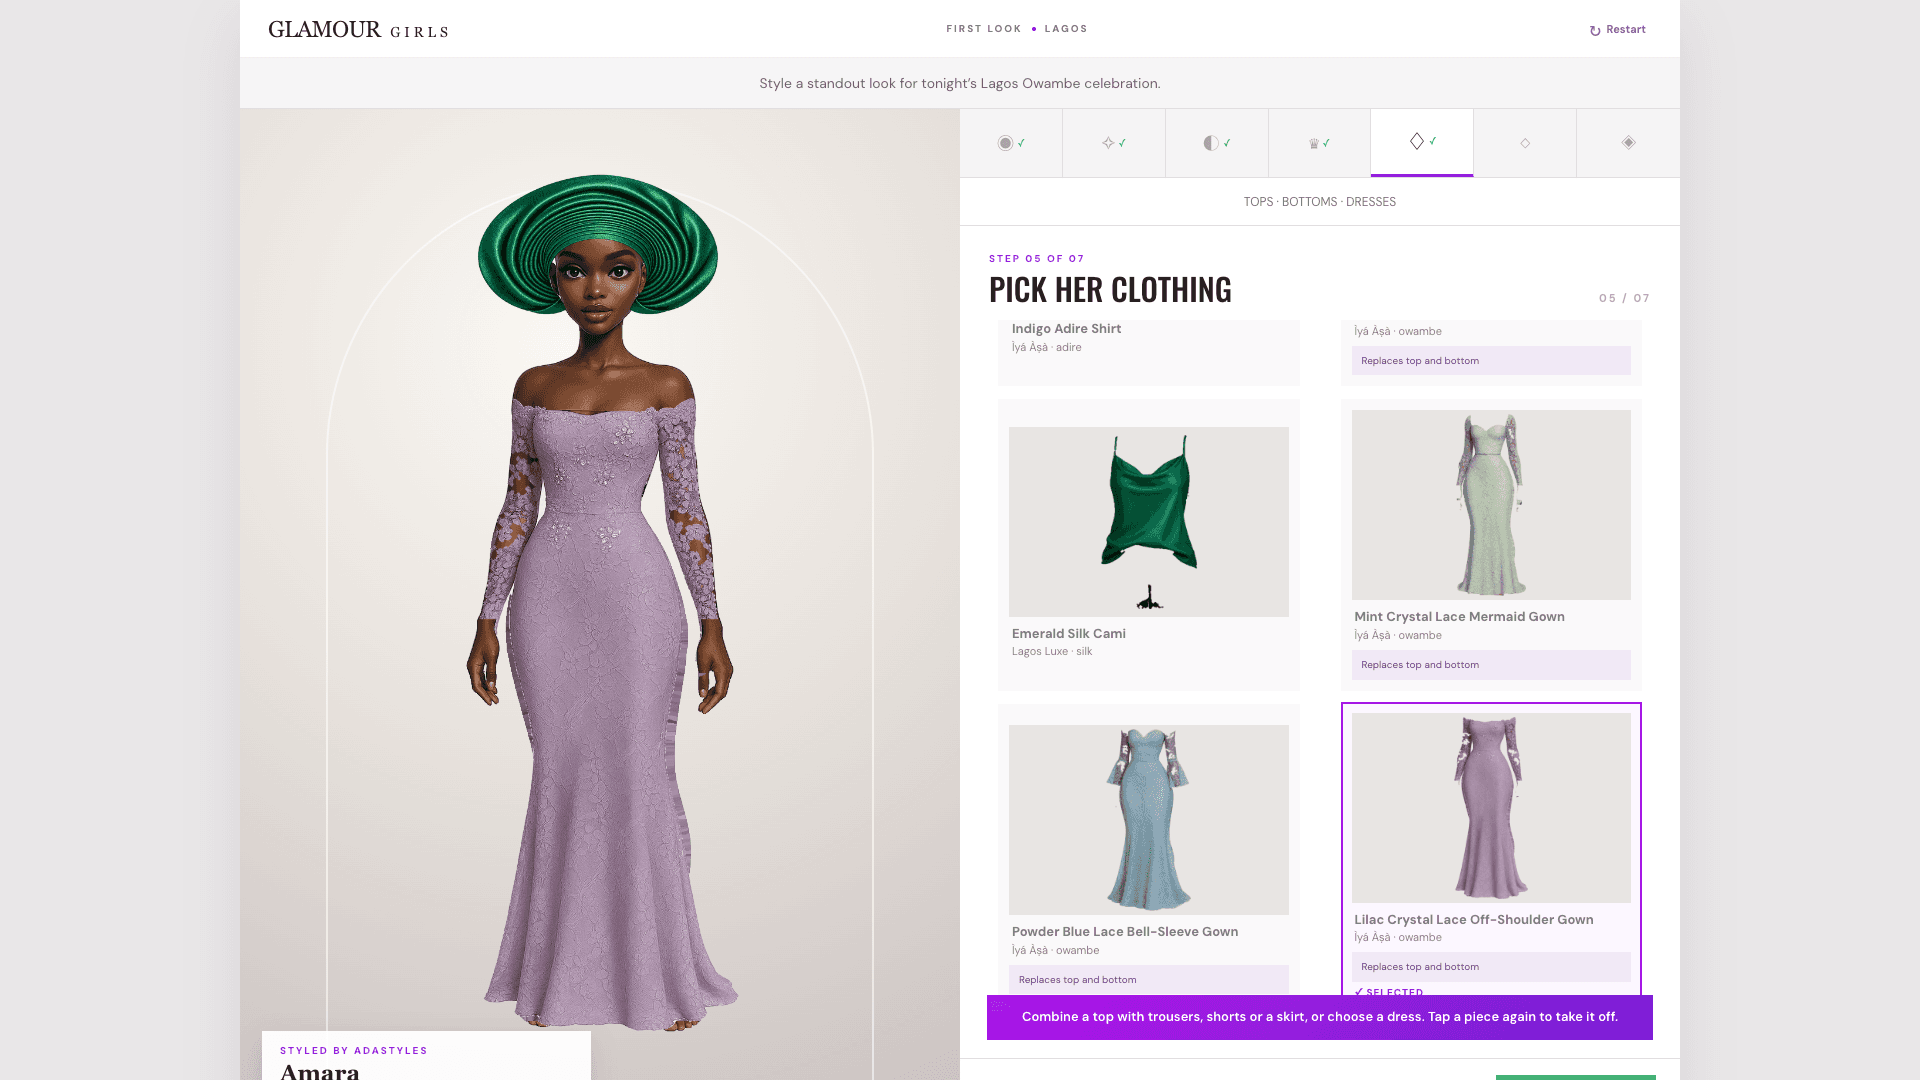Click the Lilac Crystal Lace Off-Shoulder Gown title
The height and width of the screenshot is (1080, 1920).
coord(1473,920)
